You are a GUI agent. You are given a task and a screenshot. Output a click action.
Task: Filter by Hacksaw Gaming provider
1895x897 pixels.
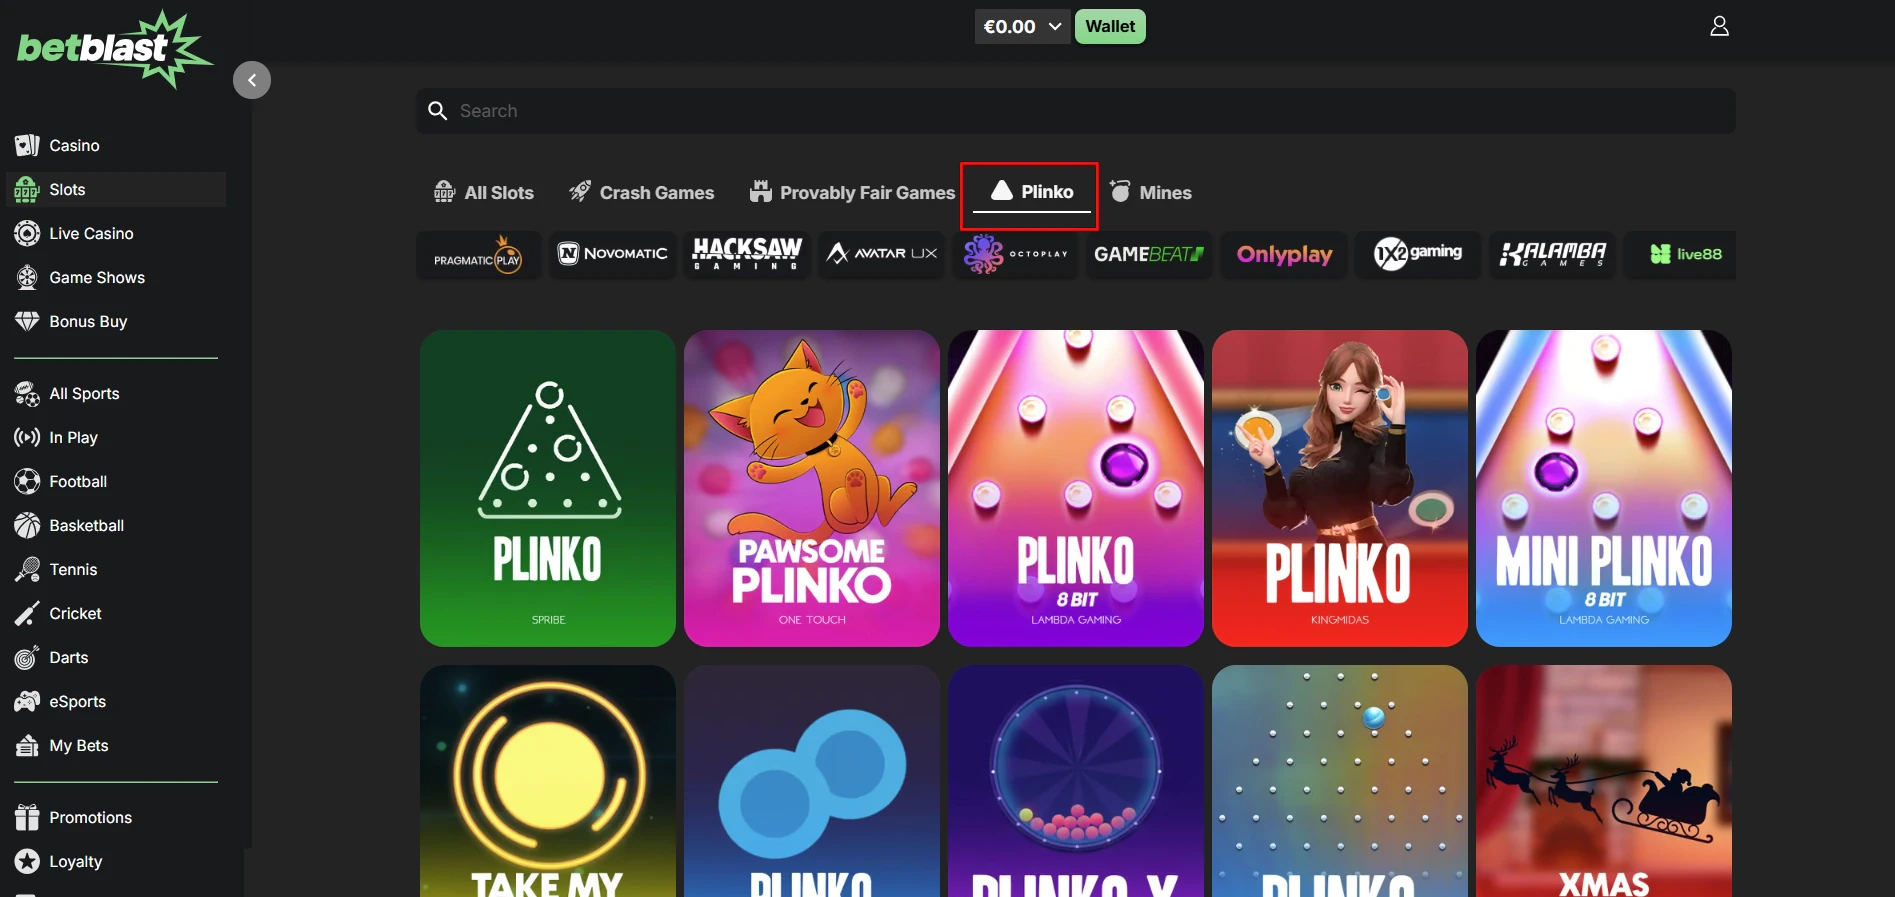(747, 254)
